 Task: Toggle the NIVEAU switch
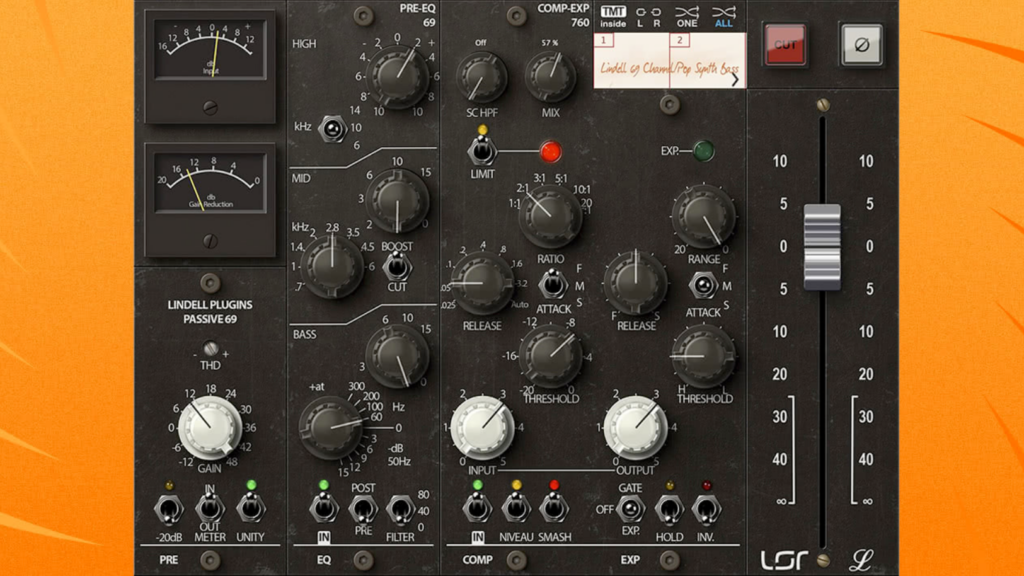[x=516, y=509]
